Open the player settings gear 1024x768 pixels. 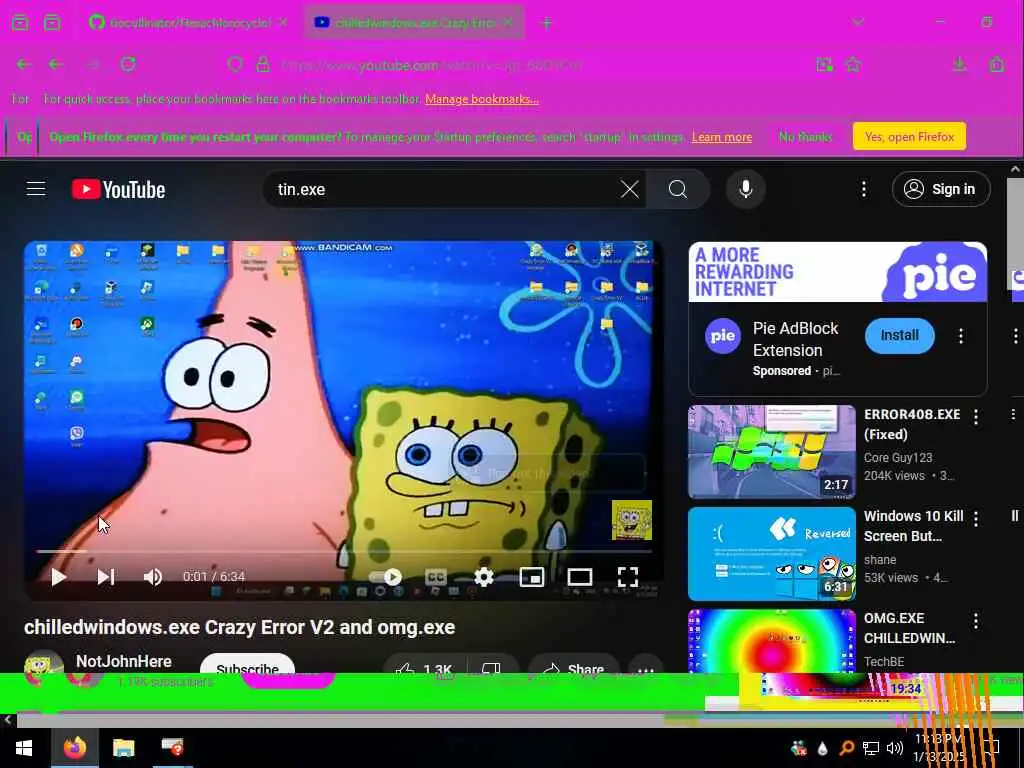[483, 577]
